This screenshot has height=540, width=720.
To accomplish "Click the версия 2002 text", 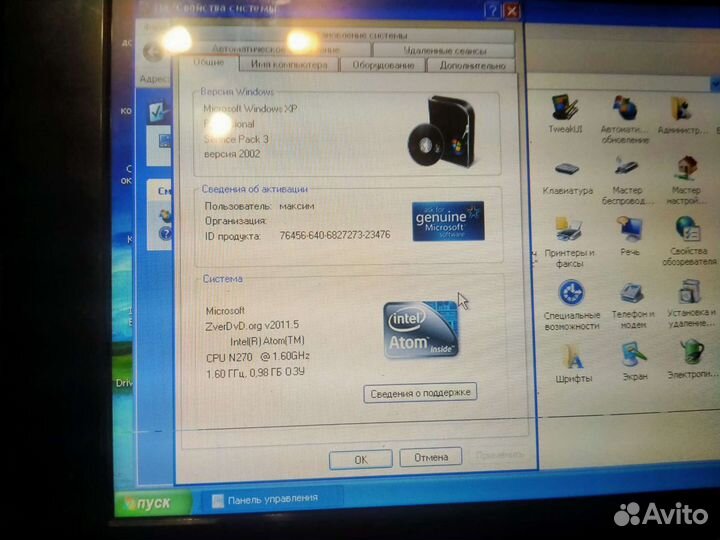I will click(232, 154).
